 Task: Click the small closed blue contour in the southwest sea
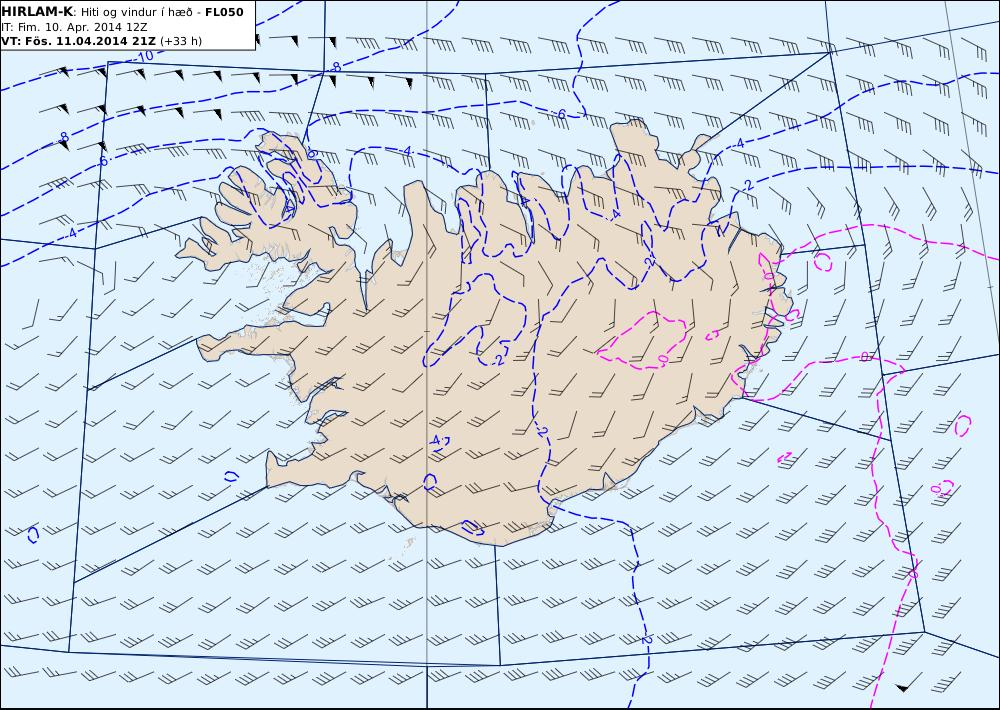(x=33, y=534)
